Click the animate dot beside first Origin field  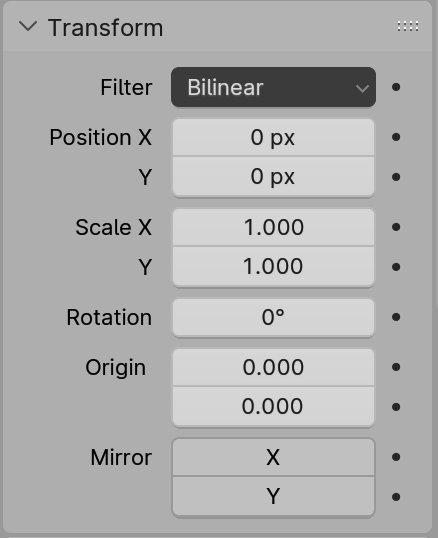pyautogui.click(x=396, y=367)
